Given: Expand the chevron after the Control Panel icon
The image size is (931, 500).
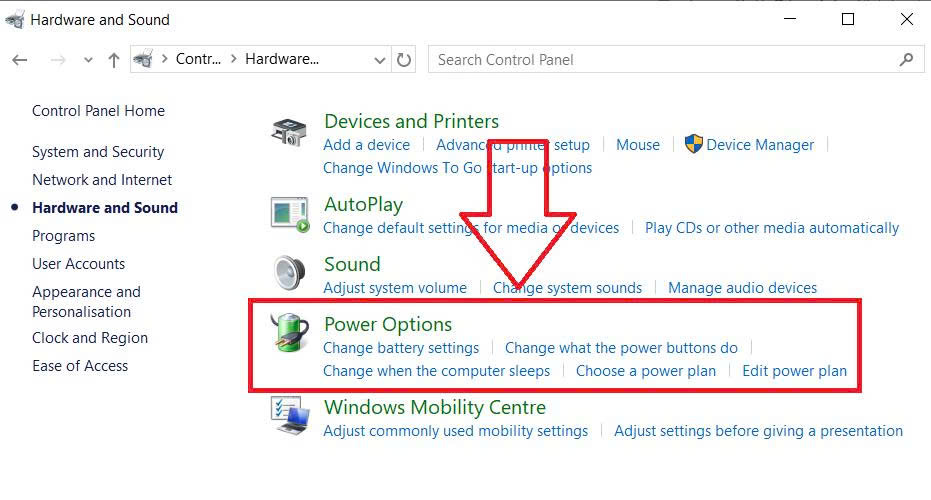Looking at the screenshot, I should coord(164,59).
